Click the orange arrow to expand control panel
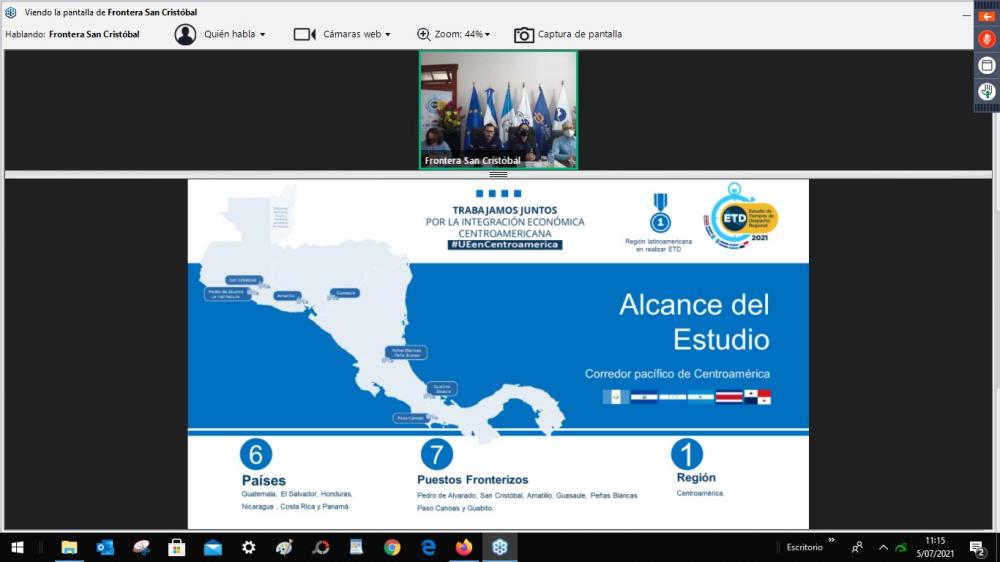1000x562 pixels. (x=986, y=16)
